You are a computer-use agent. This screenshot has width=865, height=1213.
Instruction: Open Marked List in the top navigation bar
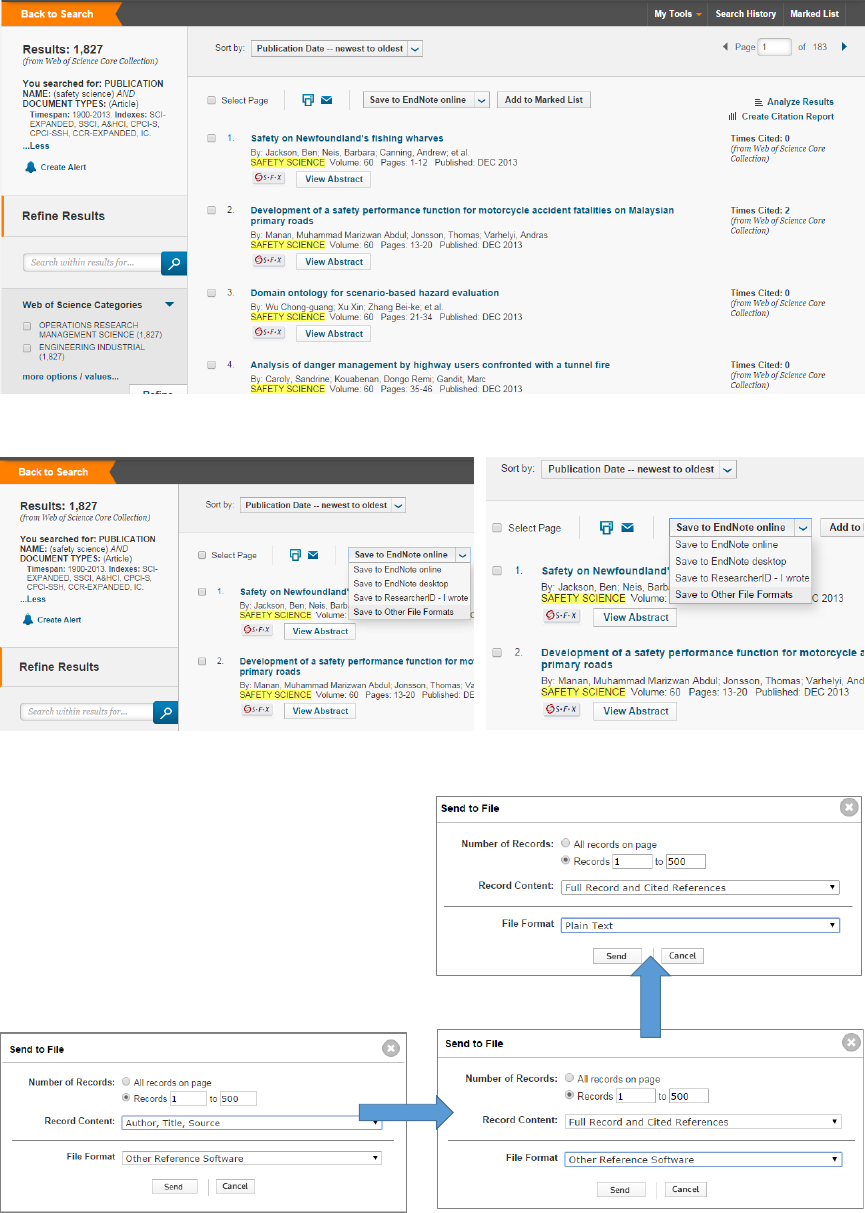[814, 14]
